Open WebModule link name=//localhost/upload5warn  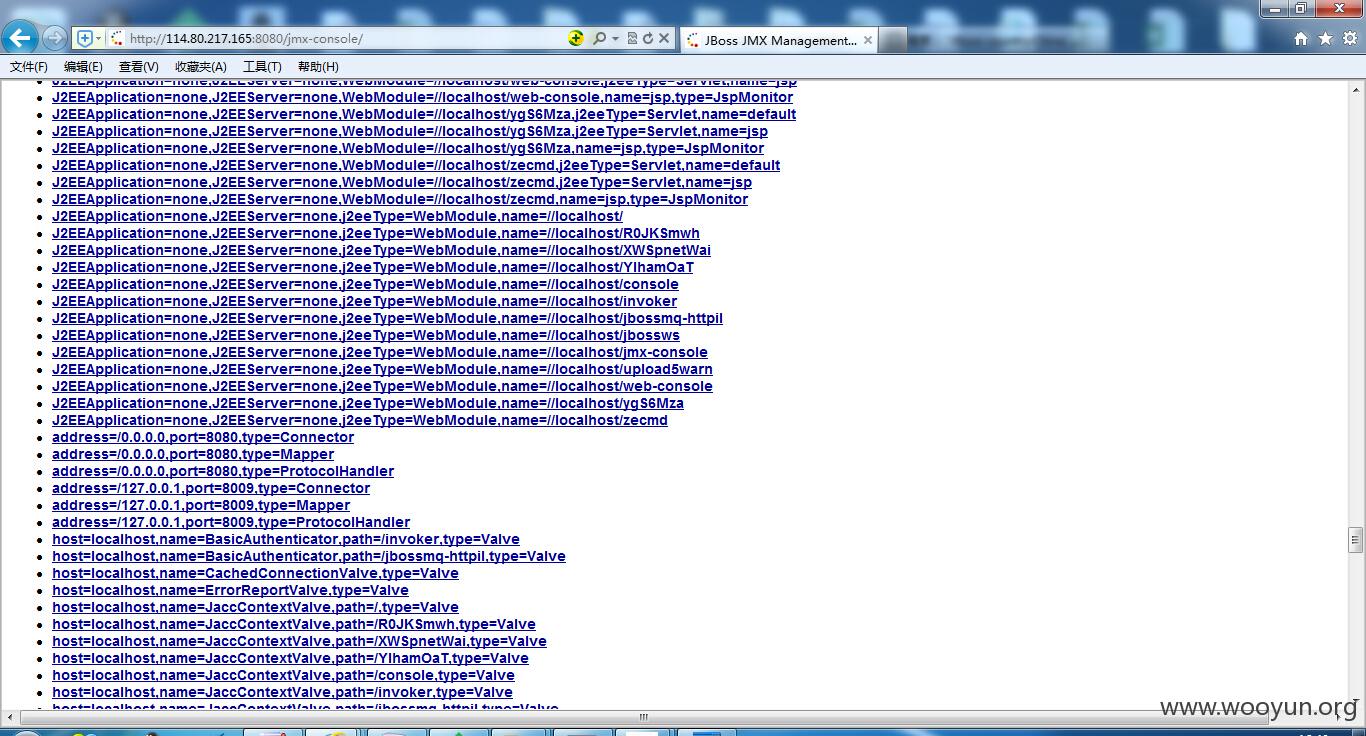click(382, 369)
